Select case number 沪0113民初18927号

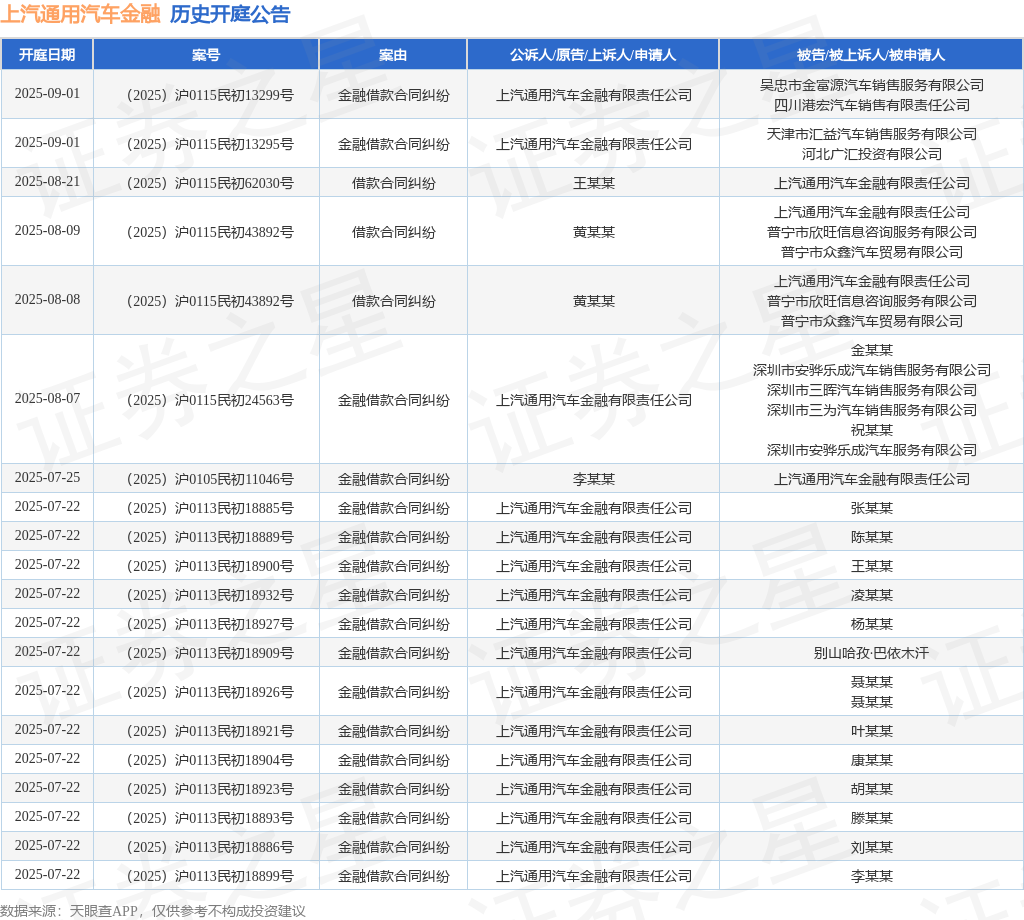(210, 624)
